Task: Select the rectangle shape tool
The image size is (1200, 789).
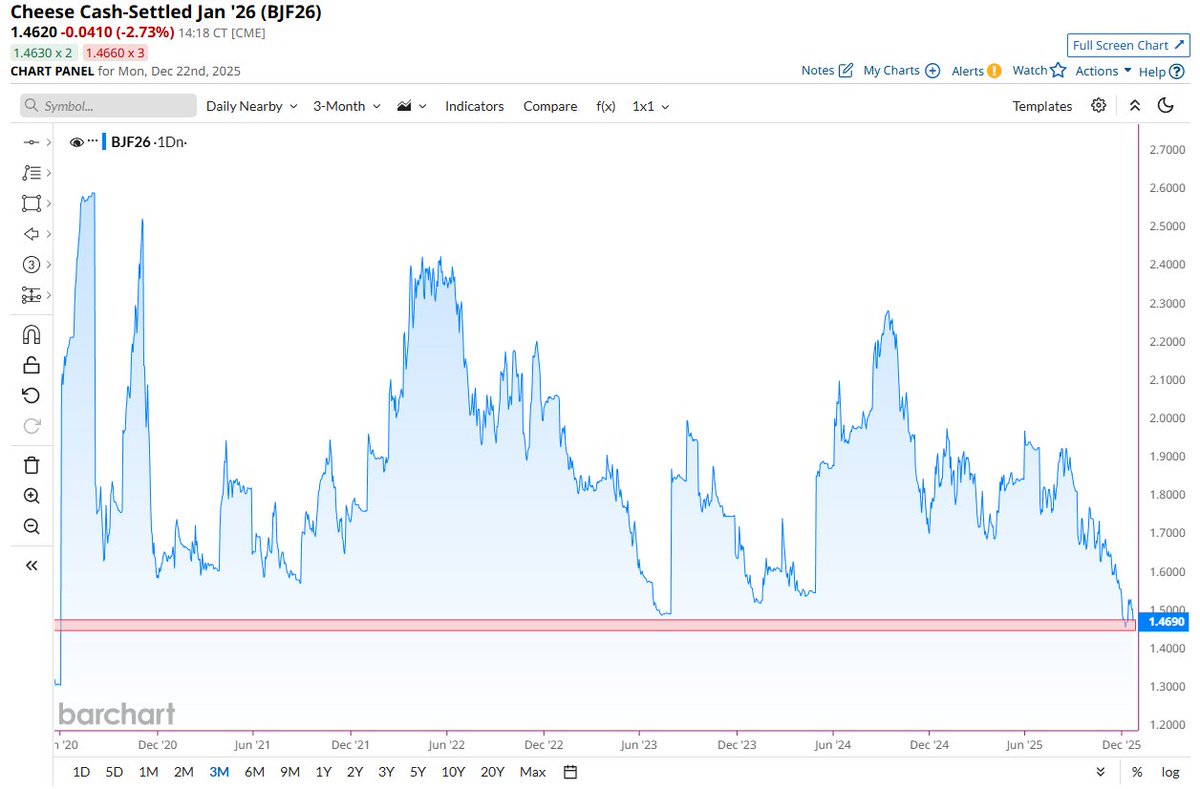Action: tap(30, 204)
